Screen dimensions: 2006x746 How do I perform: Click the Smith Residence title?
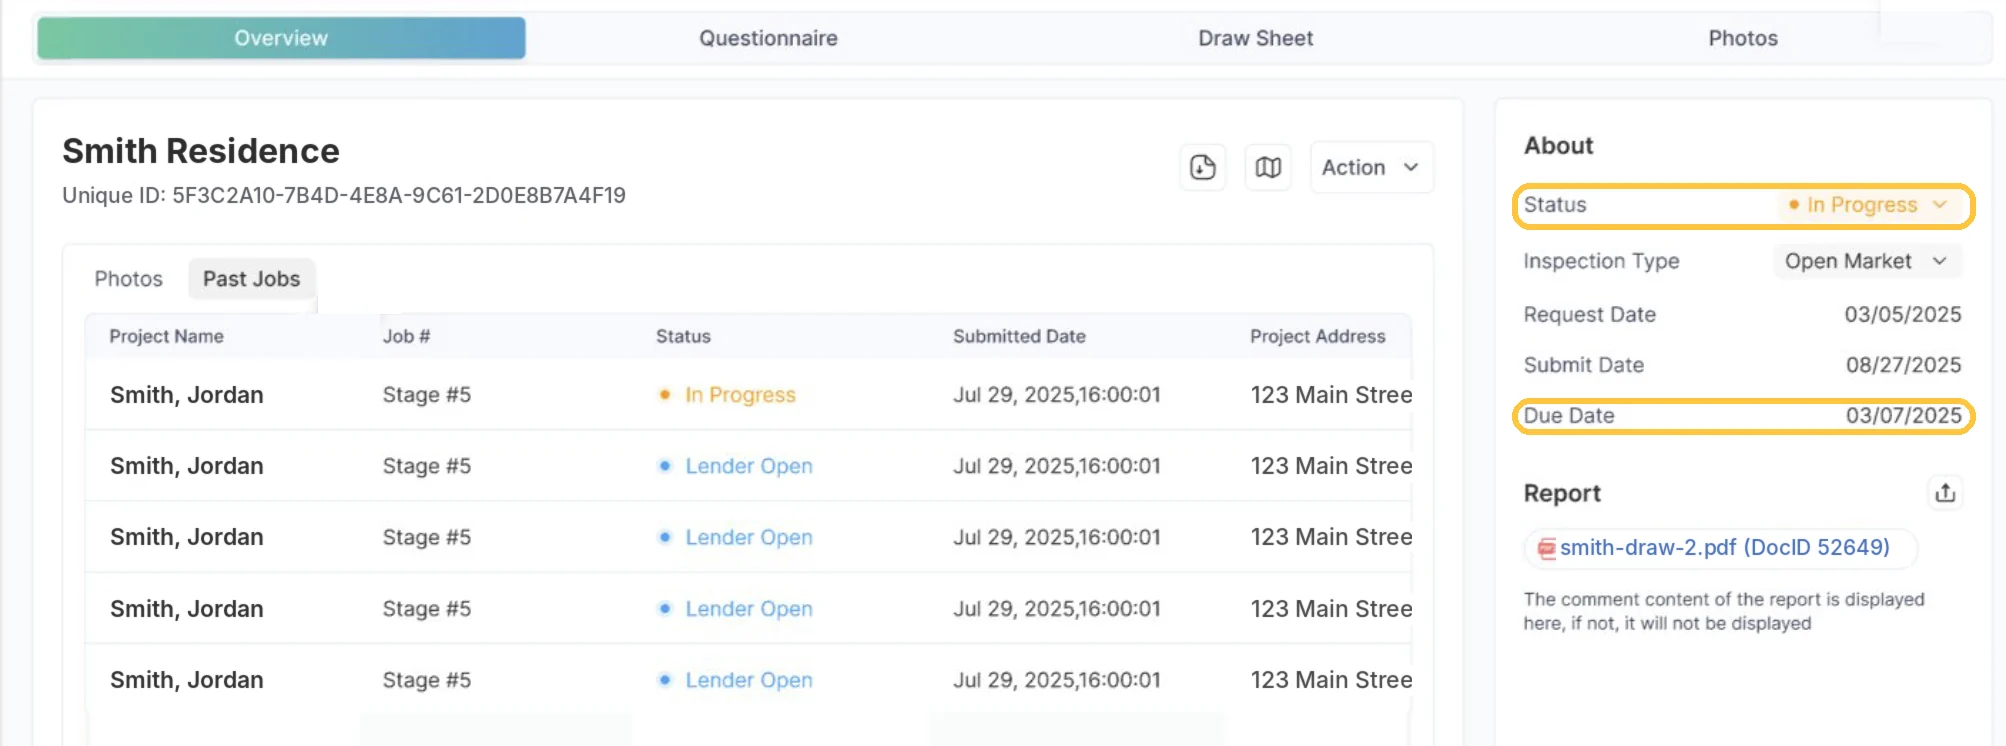201,151
